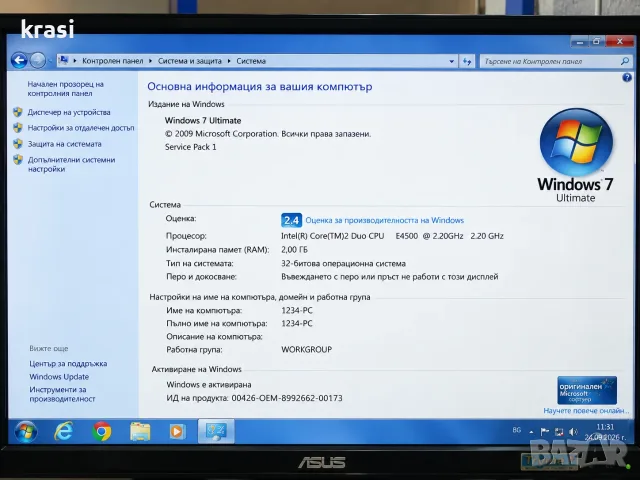Image resolution: width=640 pixels, height=480 pixels.
Task: Click the 2.4 performance score badge
Action: pyautogui.click(x=291, y=220)
